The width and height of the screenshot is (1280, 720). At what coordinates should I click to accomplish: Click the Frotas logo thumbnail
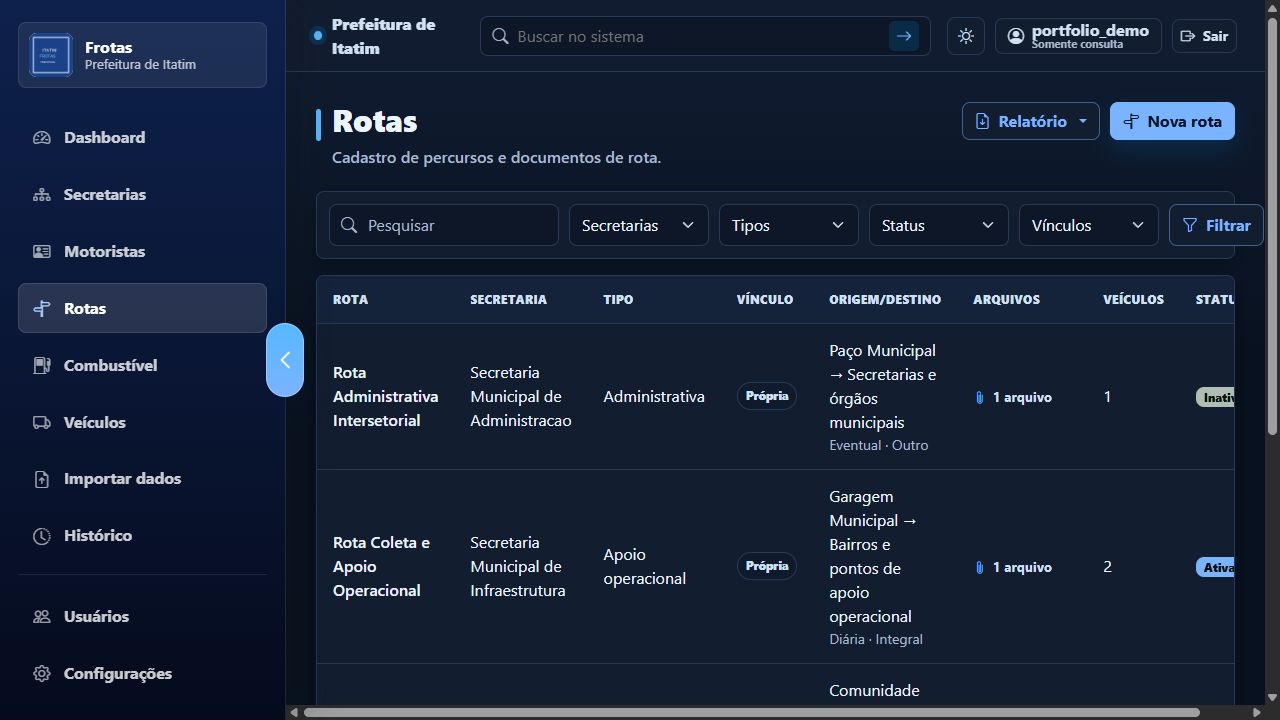[x=50, y=55]
